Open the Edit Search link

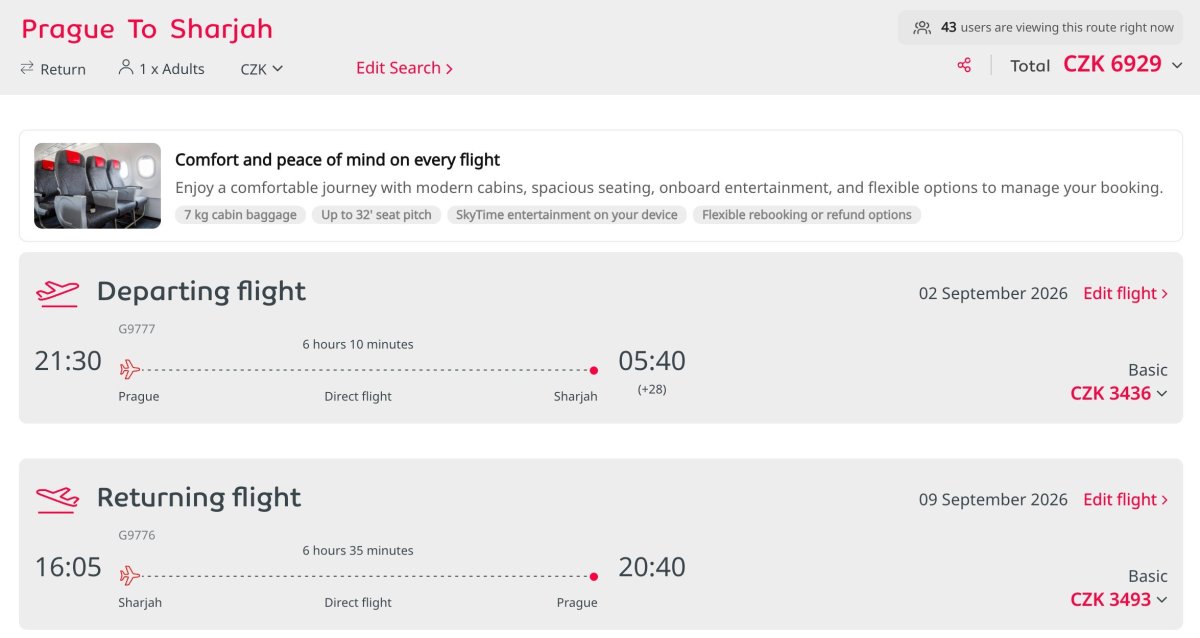click(405, 68)
